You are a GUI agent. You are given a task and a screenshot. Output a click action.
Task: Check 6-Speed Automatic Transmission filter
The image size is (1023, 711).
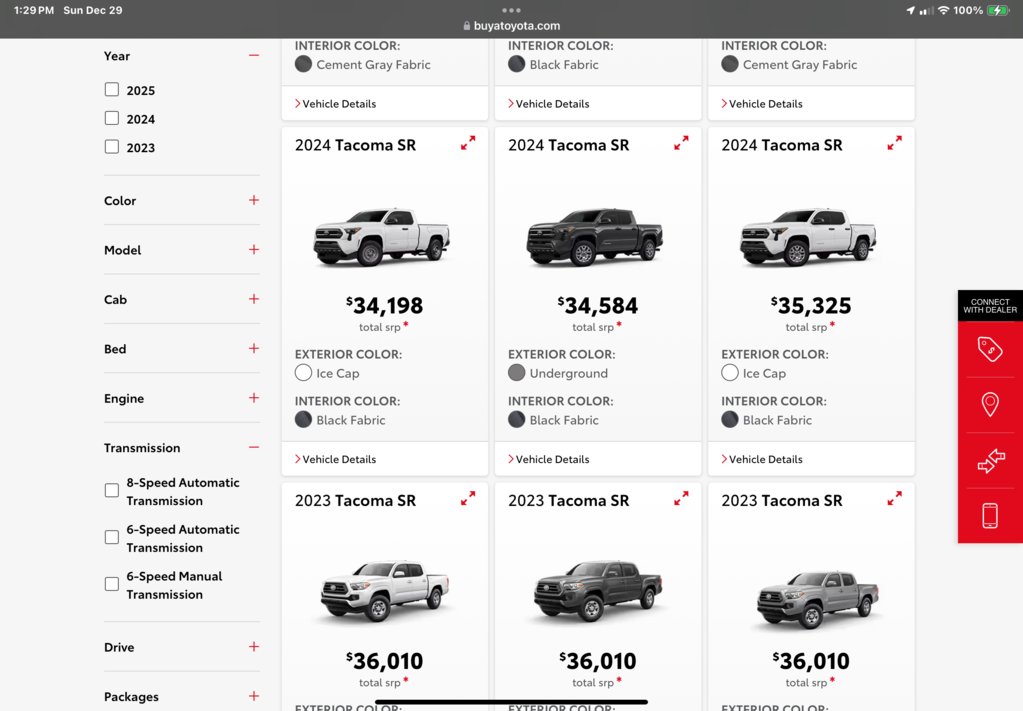pos(112,537)
